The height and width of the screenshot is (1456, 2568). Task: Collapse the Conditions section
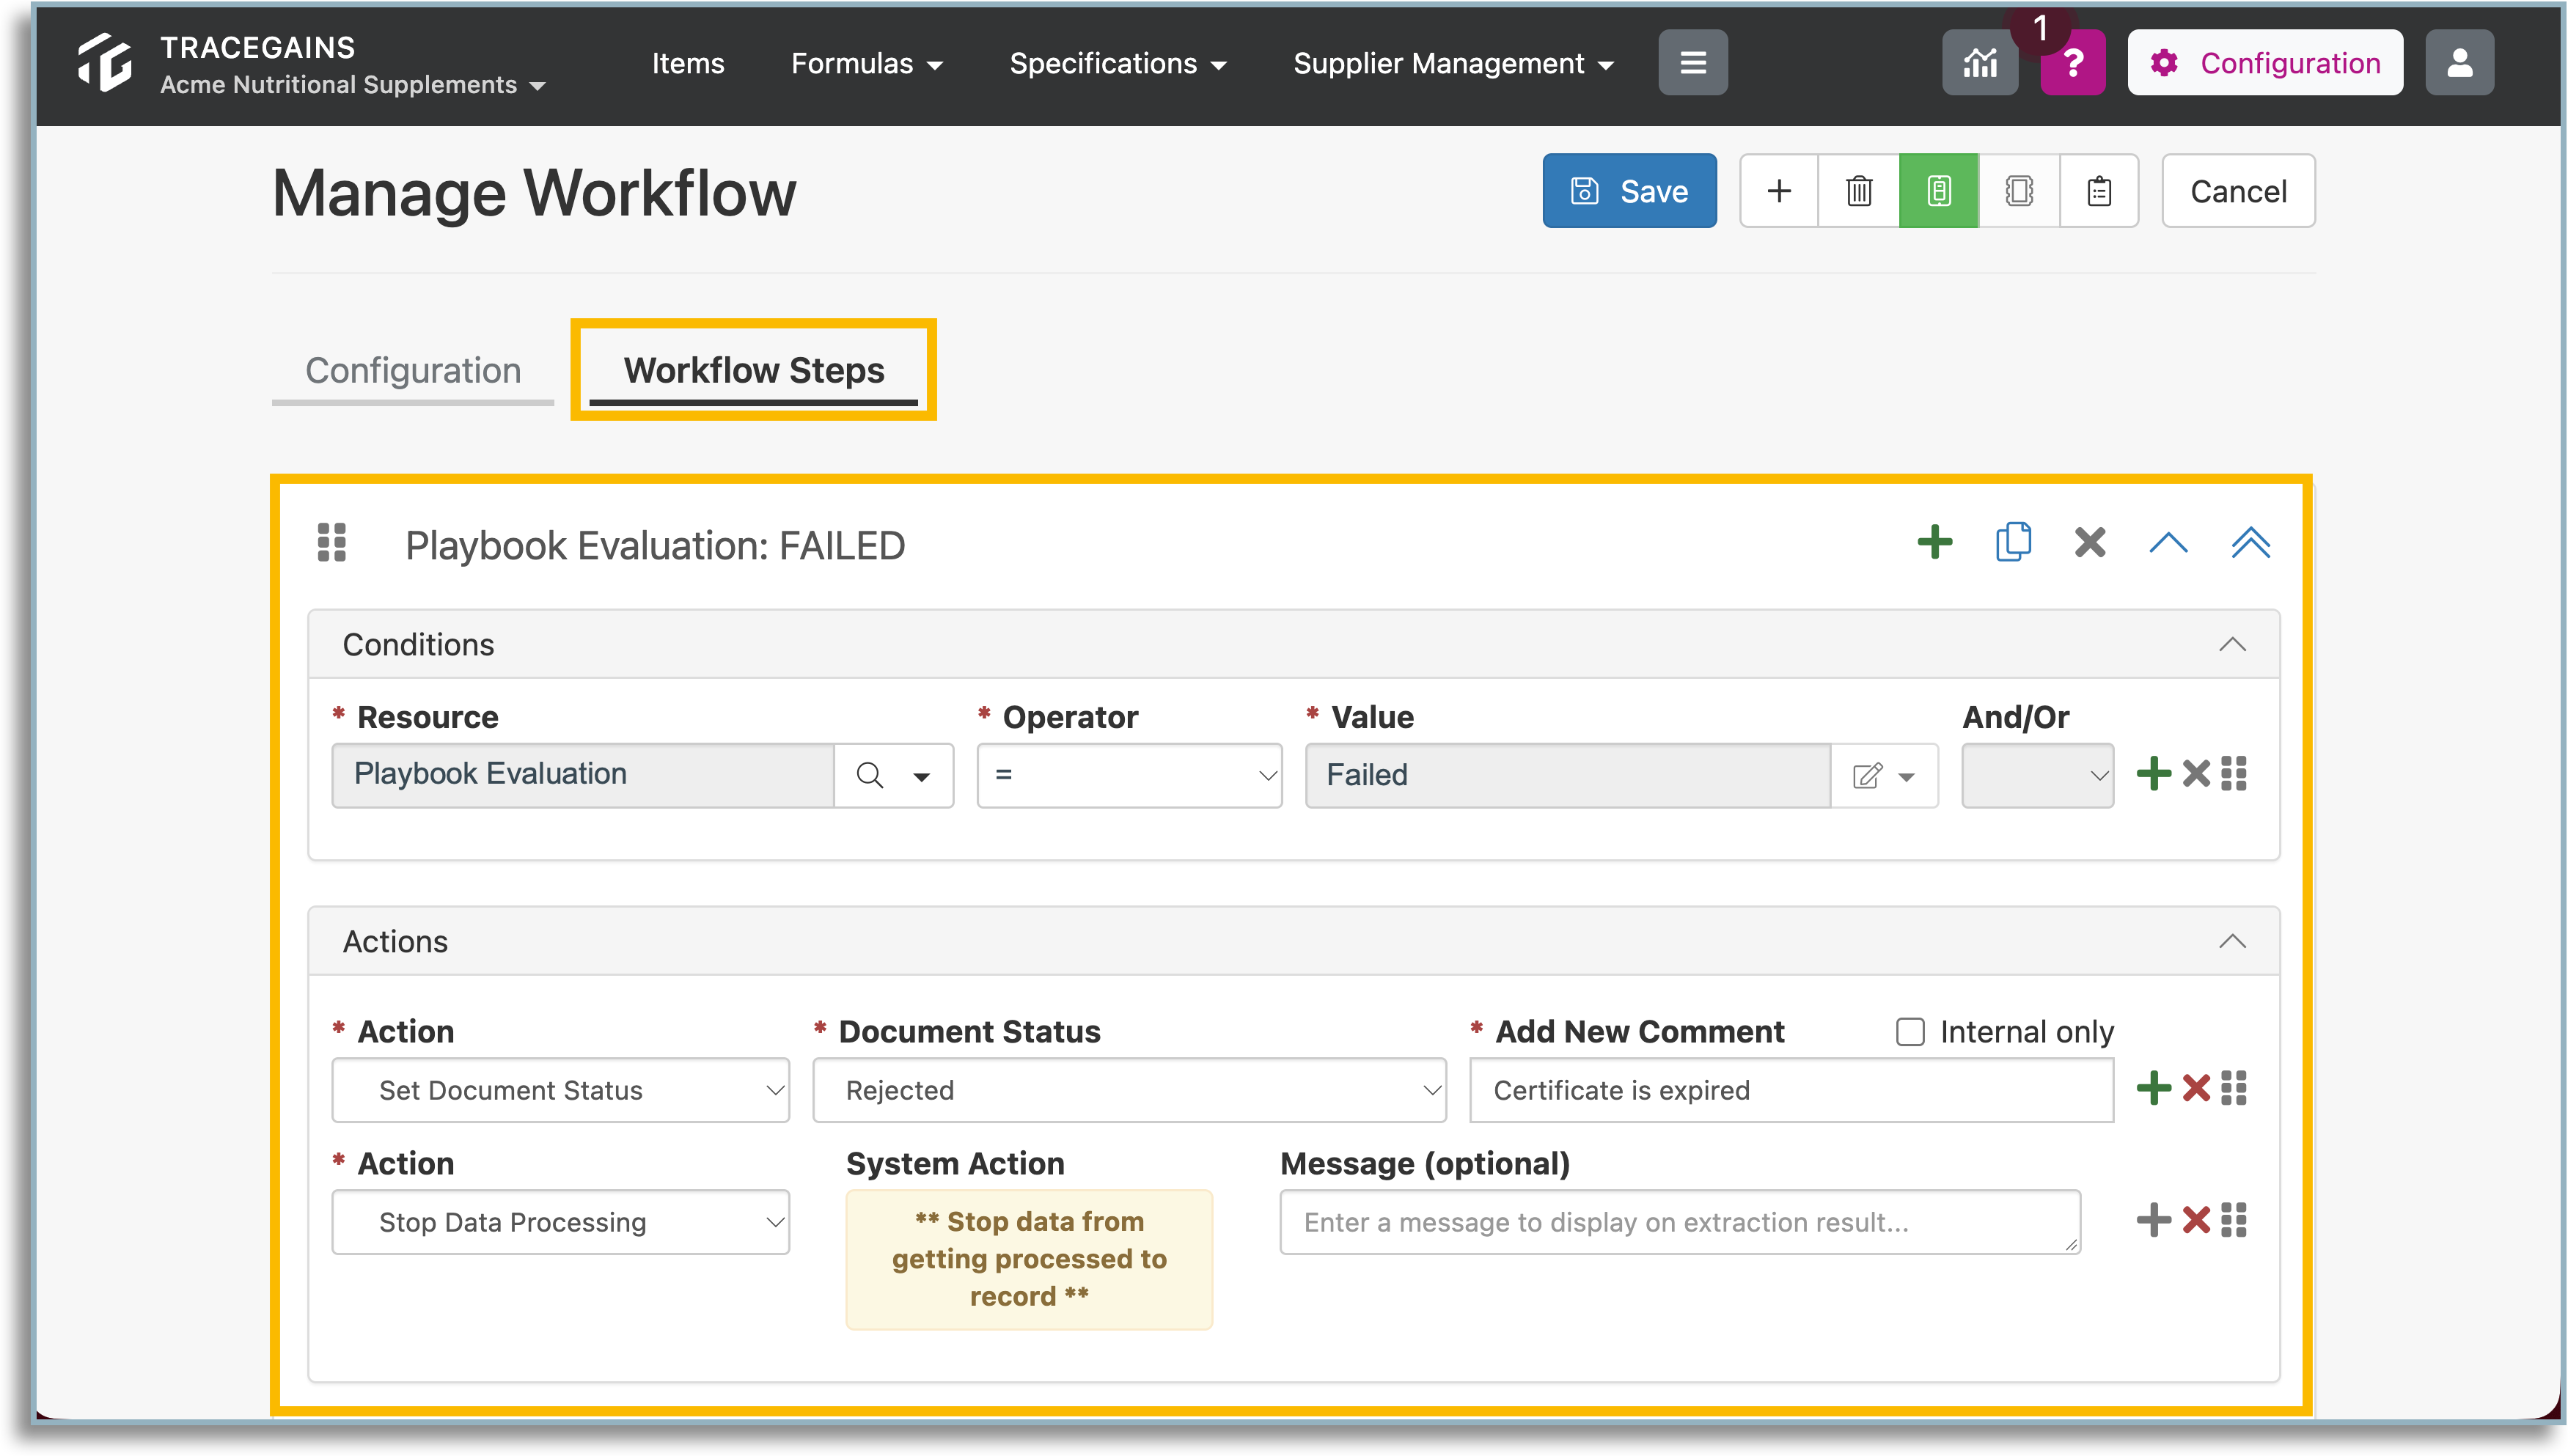[x=2232, y=644]
